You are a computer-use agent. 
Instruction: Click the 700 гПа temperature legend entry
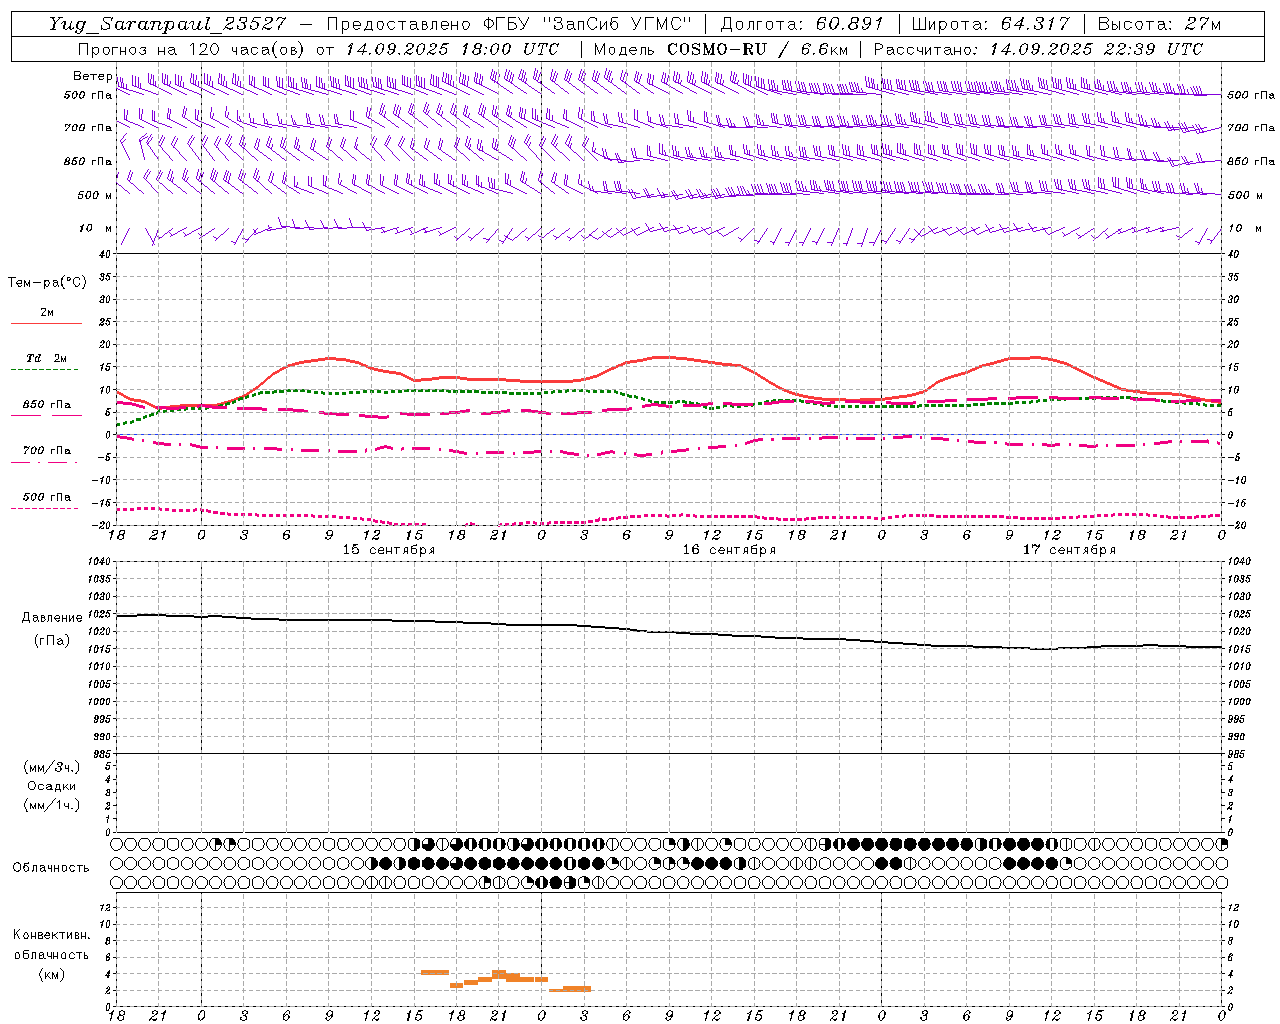(x=47, y=451)
